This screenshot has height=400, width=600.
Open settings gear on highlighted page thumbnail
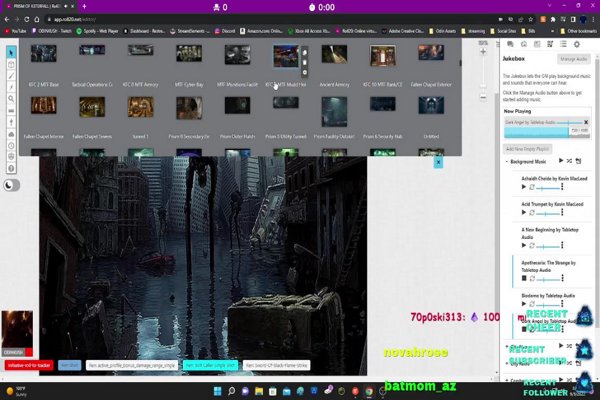coord(305,72)
